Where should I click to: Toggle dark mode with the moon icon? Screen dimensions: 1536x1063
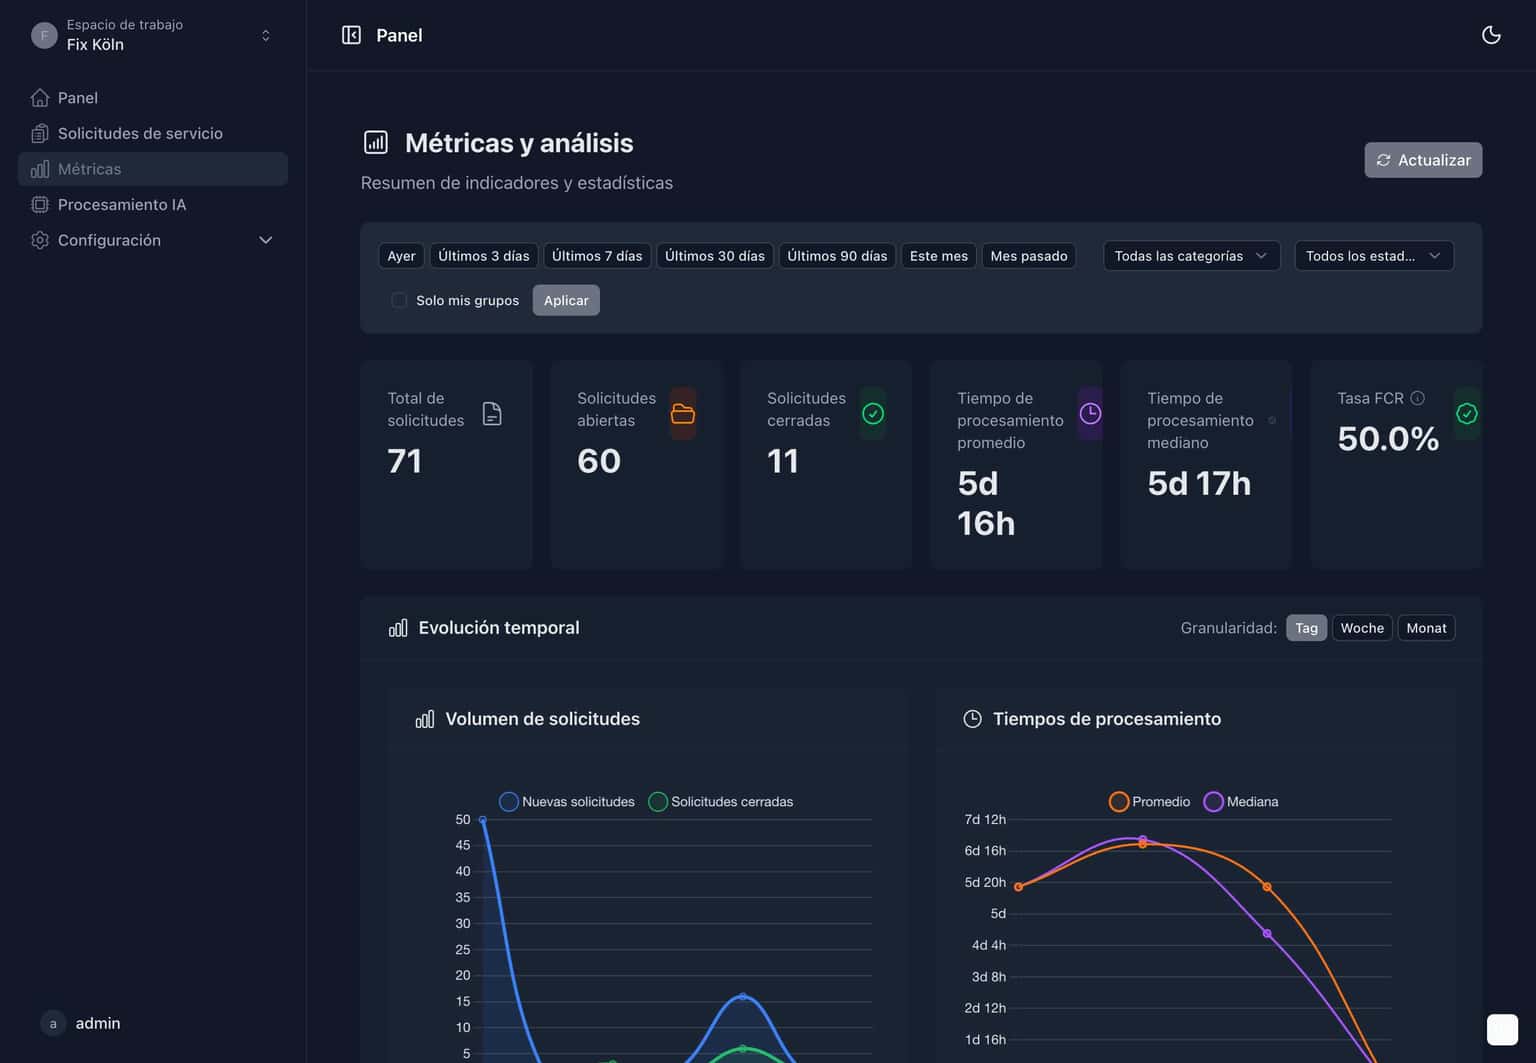point(1491,34)
